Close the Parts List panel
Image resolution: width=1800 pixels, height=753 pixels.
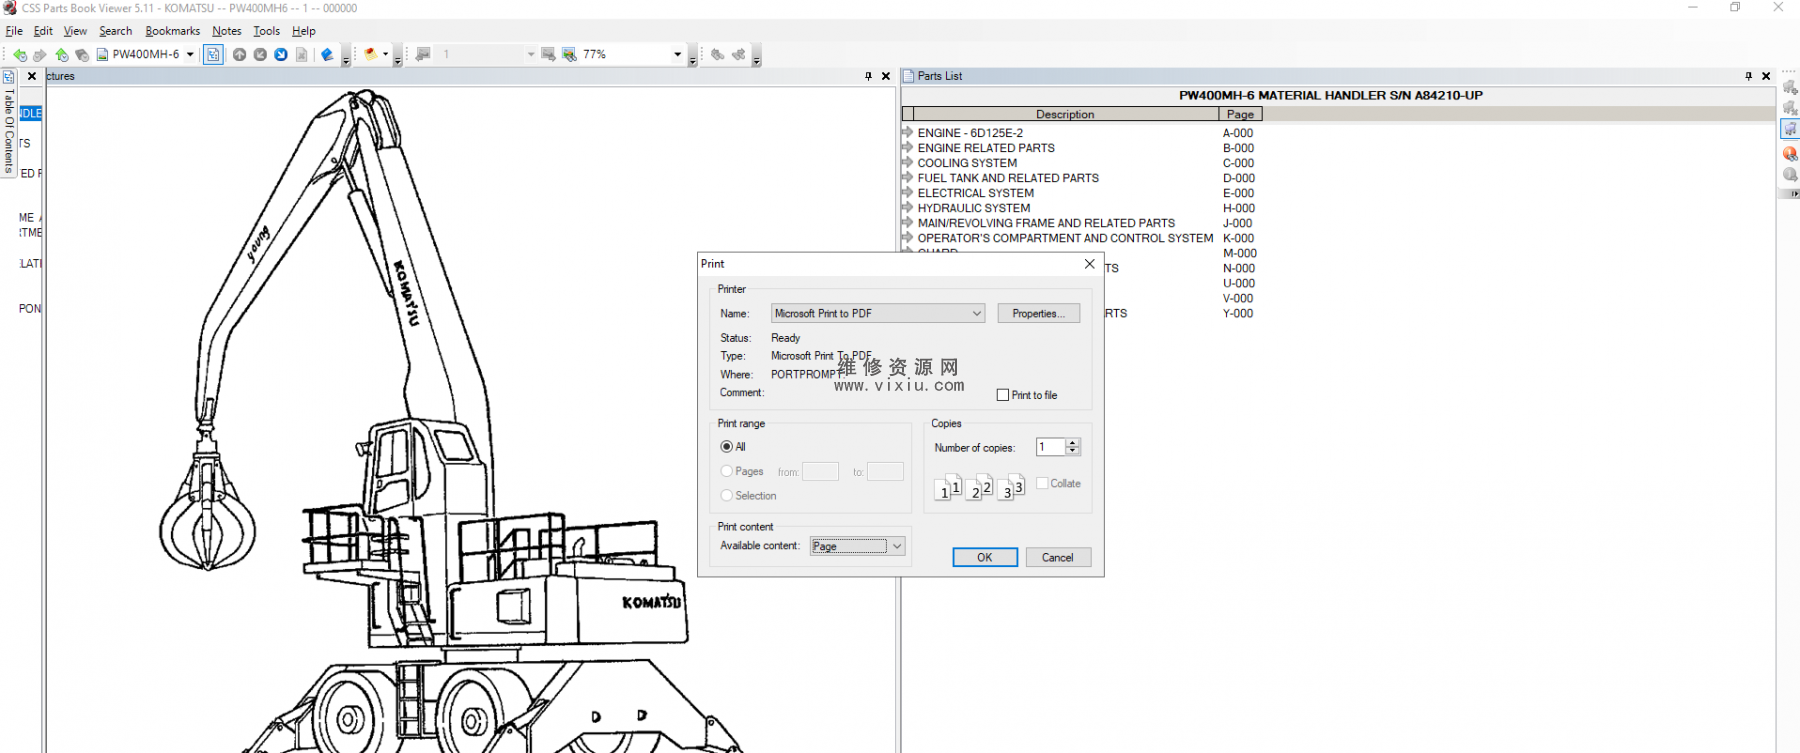(x=1766, y=76)
